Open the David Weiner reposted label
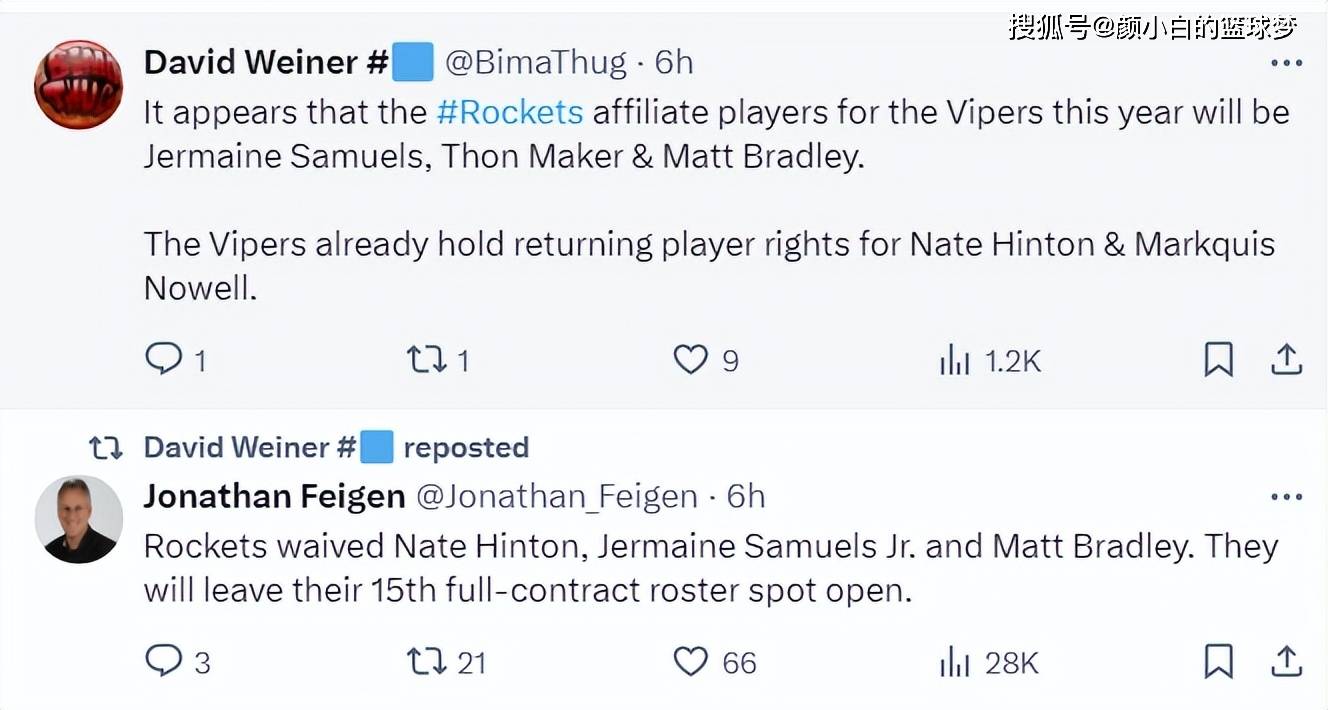The image size is (1328, 710). pyautogui.click(x=336, y=447)
